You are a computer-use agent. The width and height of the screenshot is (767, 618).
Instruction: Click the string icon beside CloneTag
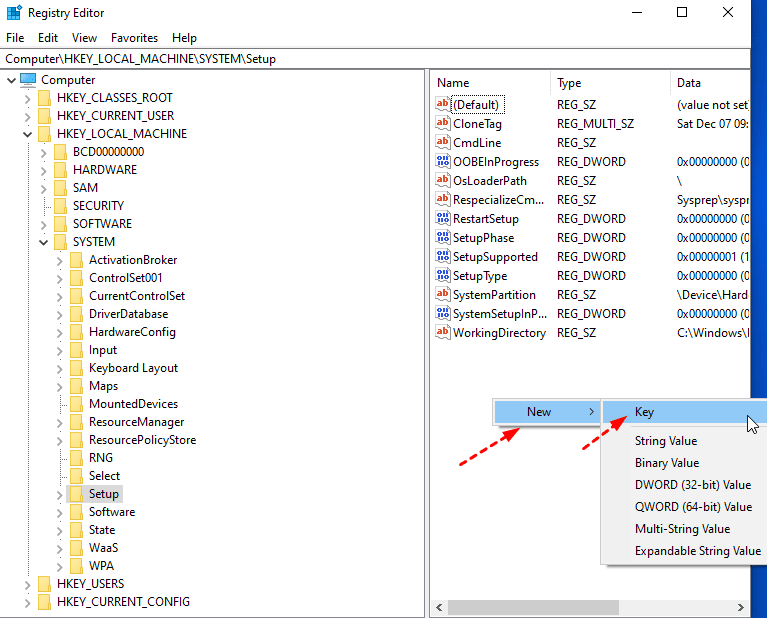[443, 123]
